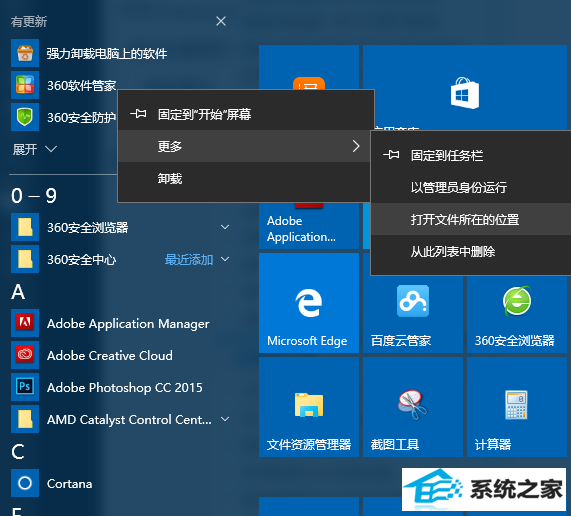Select 固定到任务栏 in the submenu
This screenshot has height=516, width=571.
[x=471, y=155]
